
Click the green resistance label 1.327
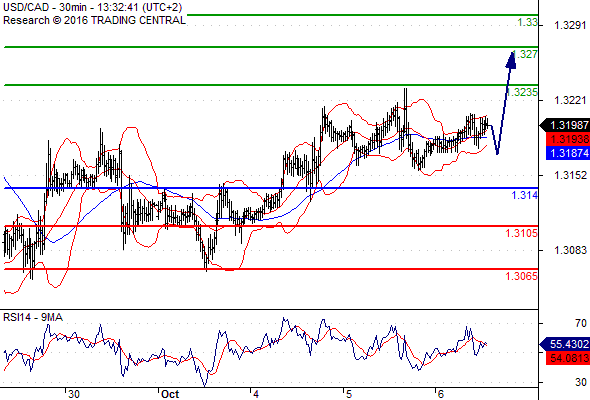point(525,54)
